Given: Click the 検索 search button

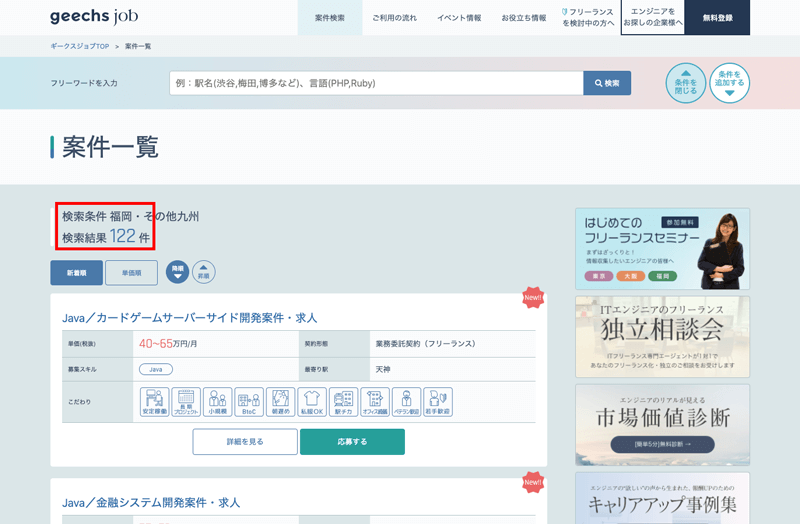Looking at the screenshot, I should (x=607, y=83).
